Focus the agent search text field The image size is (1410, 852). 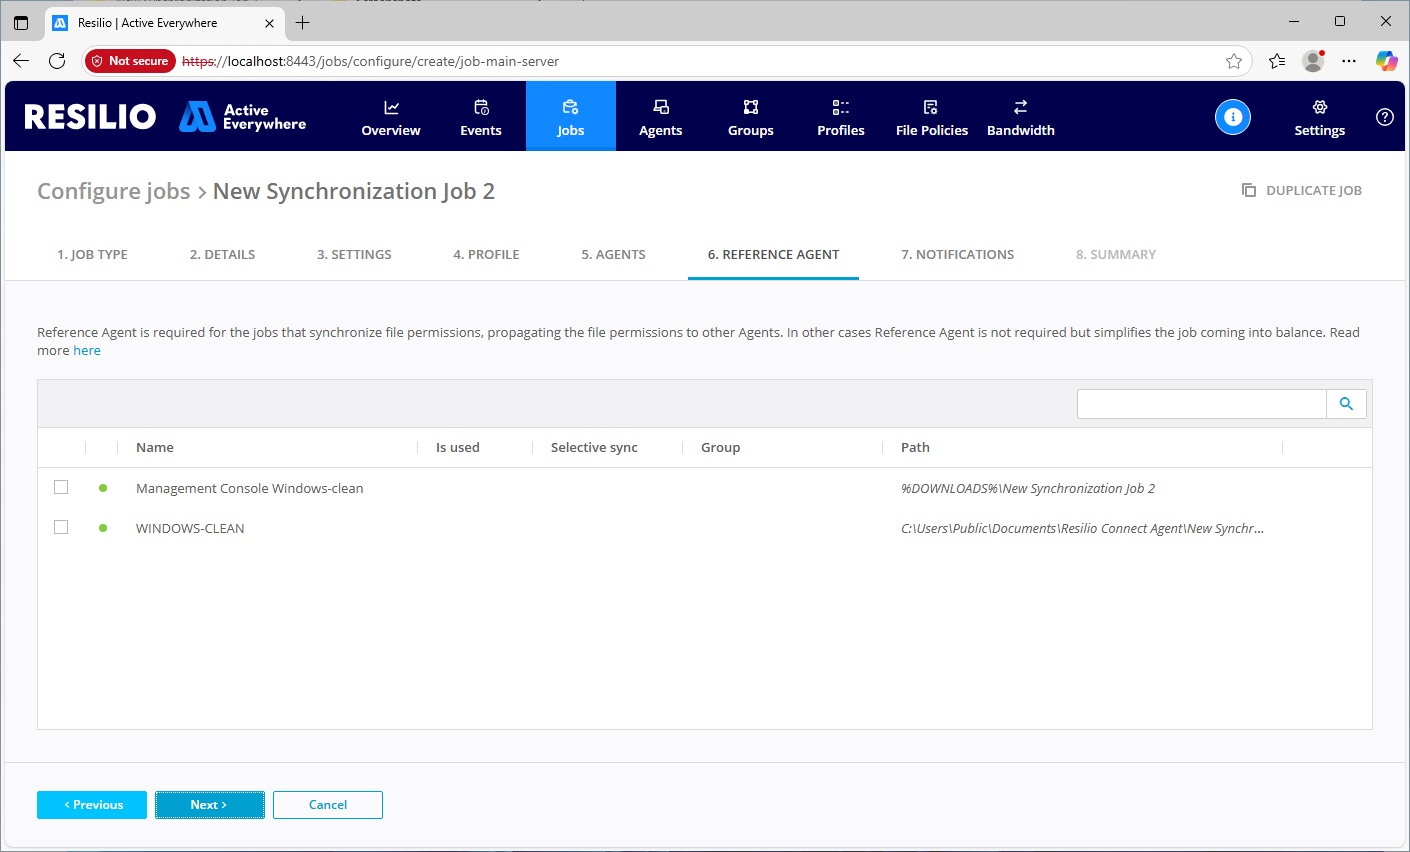1201,404
